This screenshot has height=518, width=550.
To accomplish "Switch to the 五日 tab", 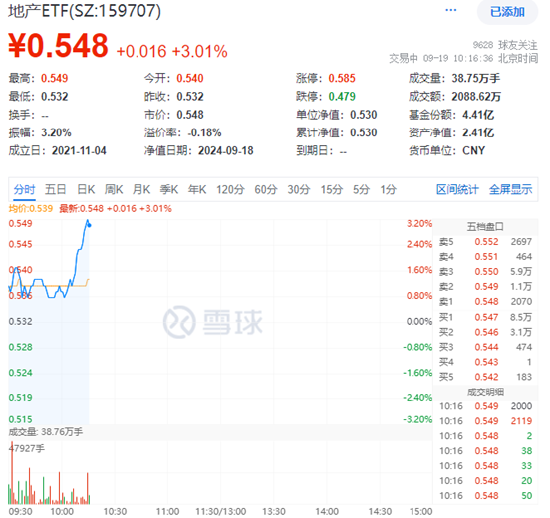I will pos(55,190).
